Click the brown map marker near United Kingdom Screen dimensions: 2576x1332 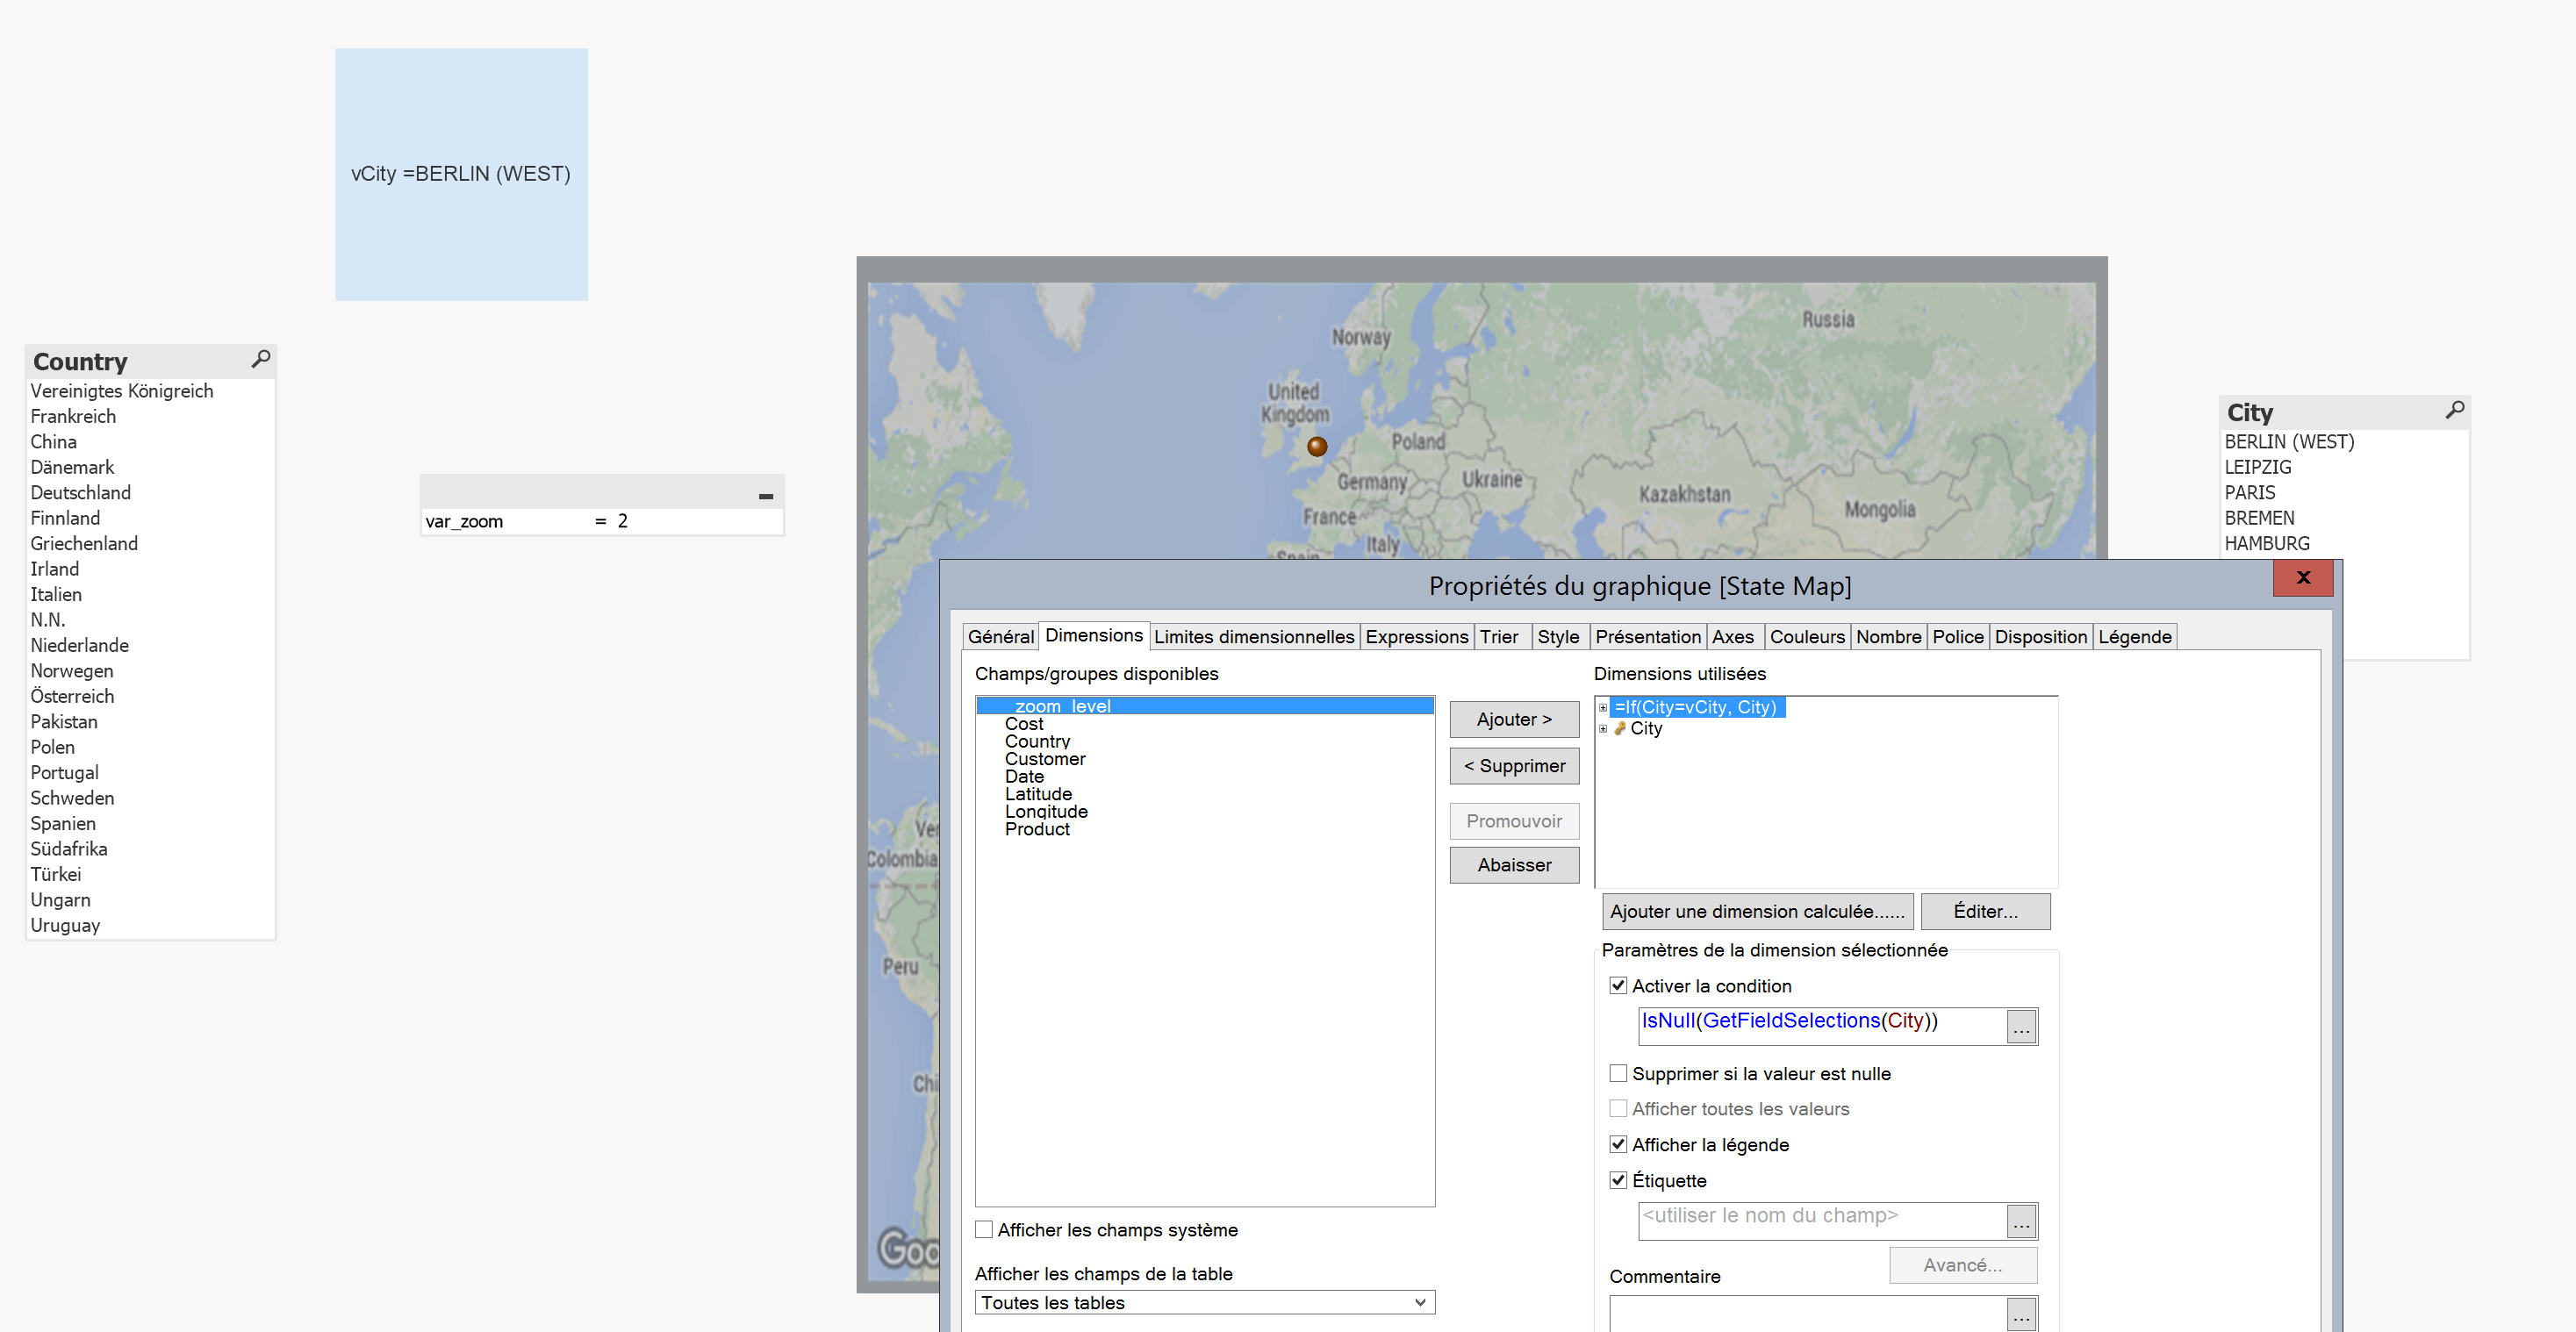1317,446
